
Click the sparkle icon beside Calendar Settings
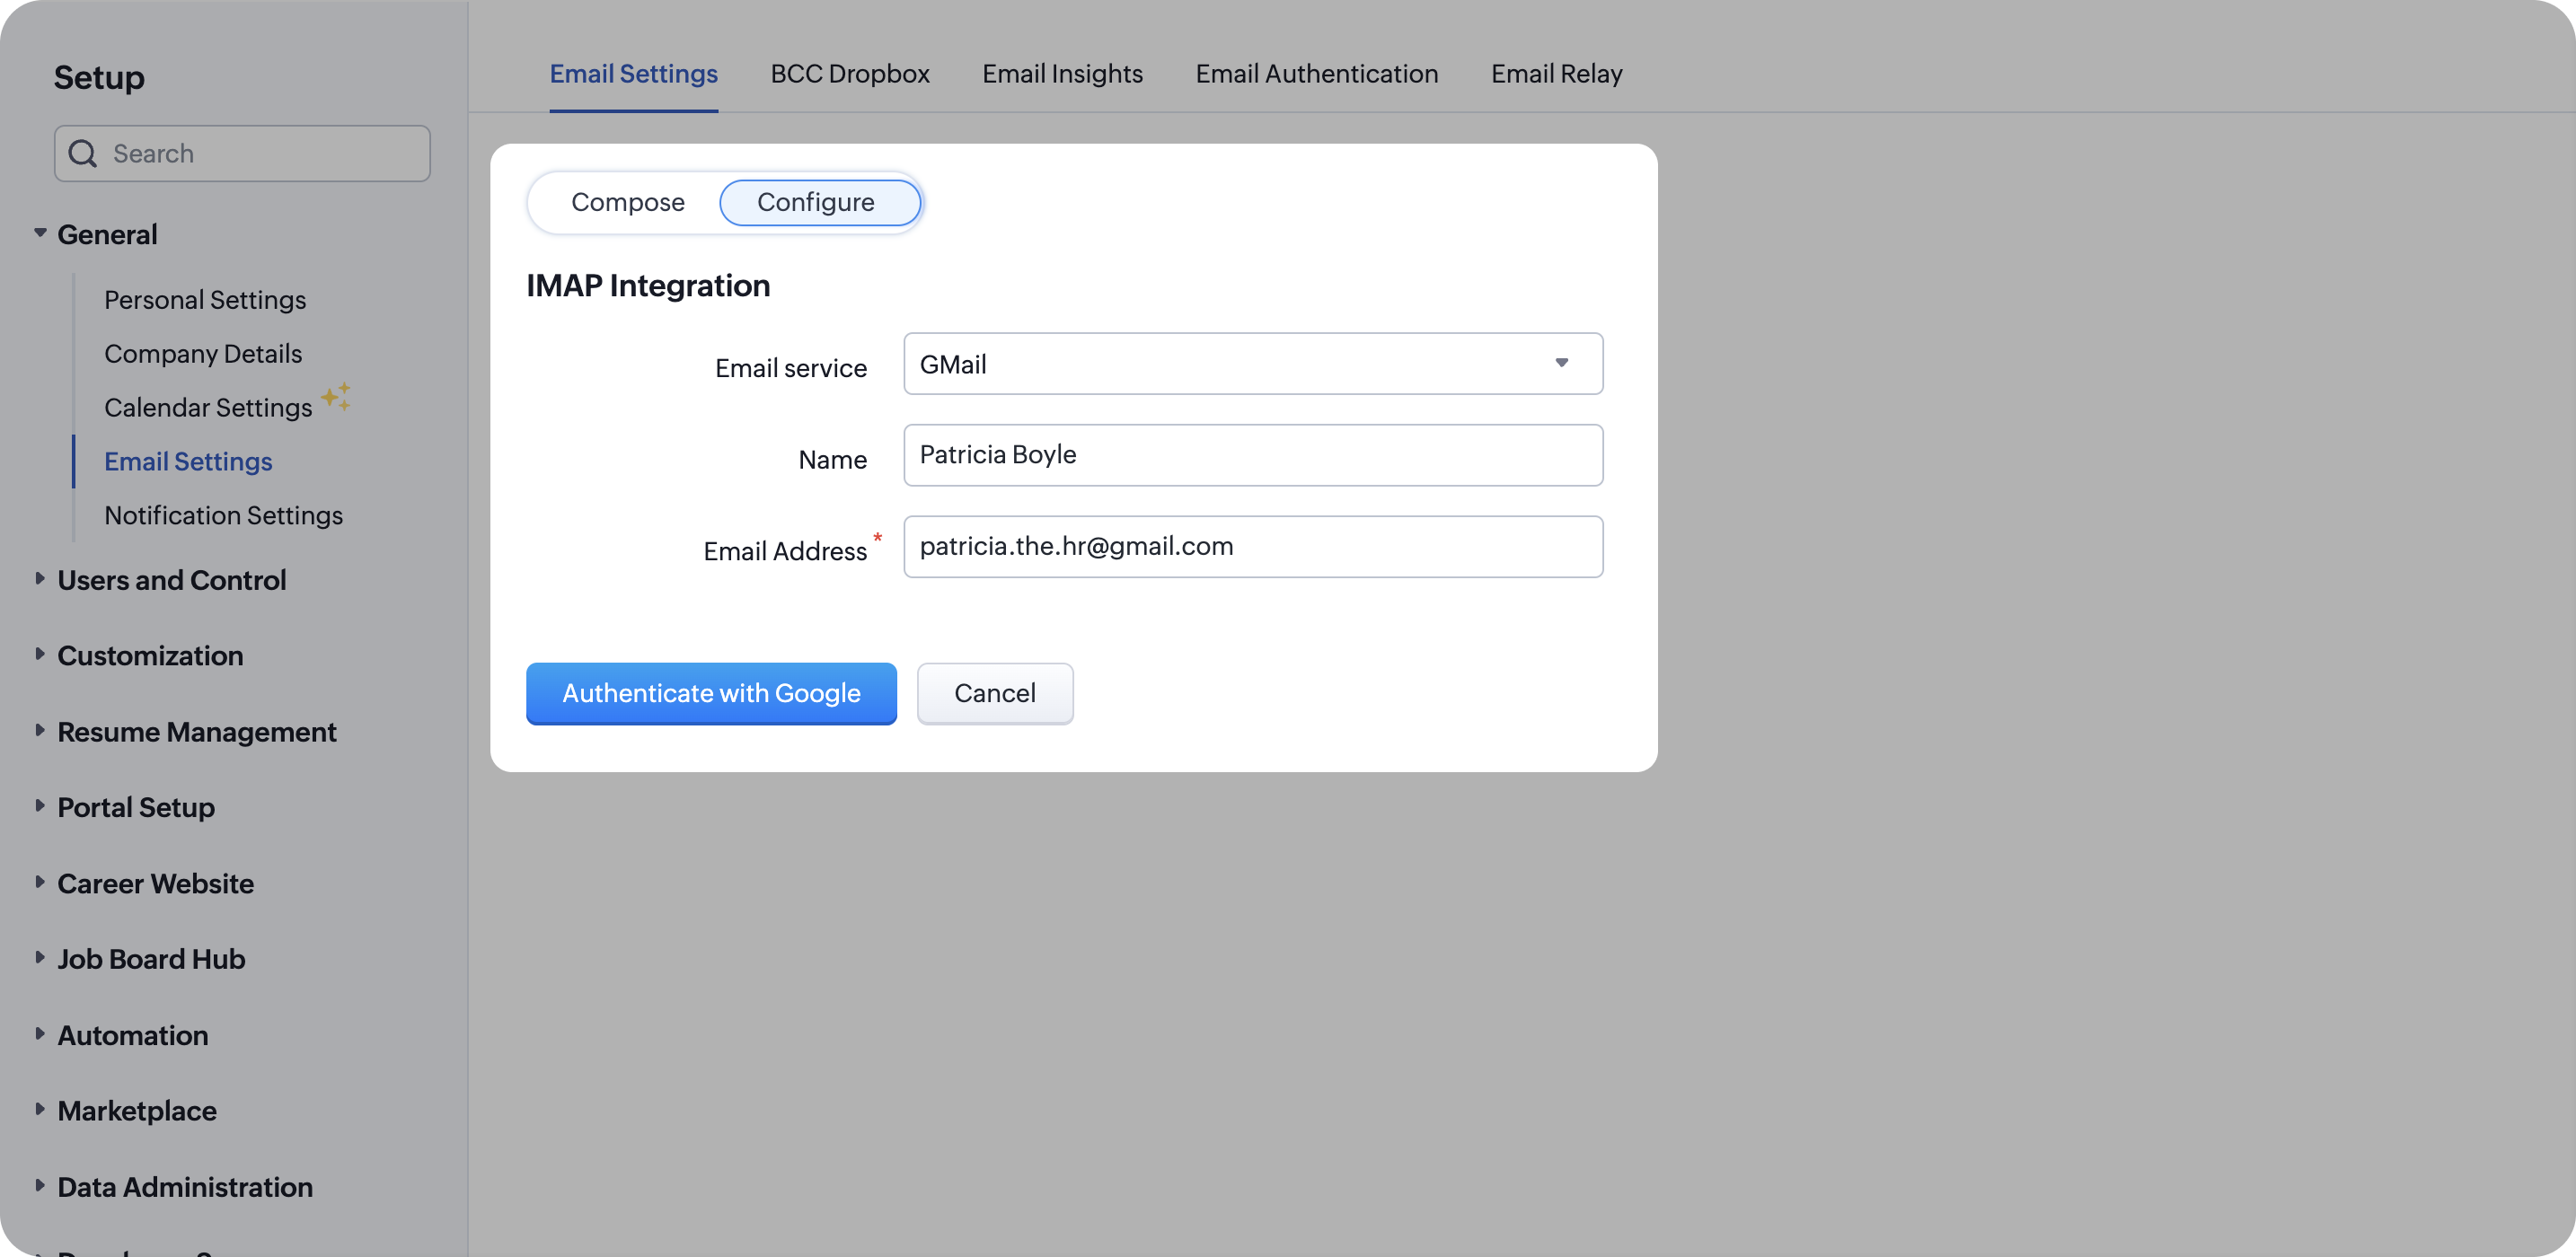coord(336,397)
